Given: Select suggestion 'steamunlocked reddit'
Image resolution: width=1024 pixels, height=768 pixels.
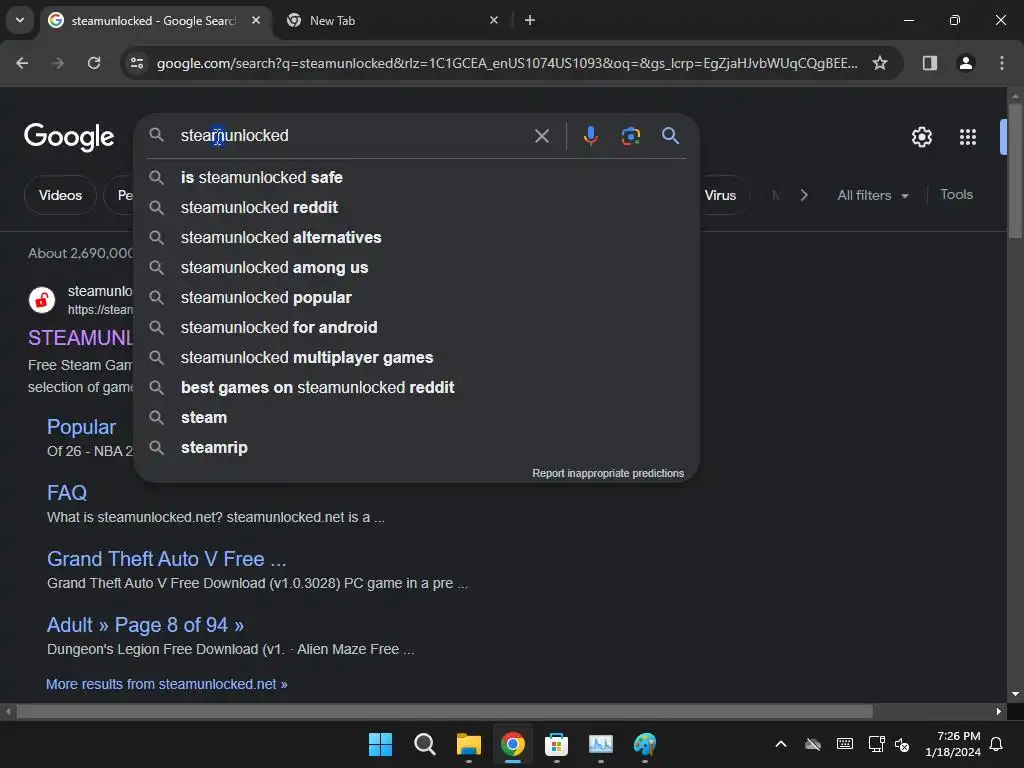Looking at the screenshot, I should click(417, 208).
